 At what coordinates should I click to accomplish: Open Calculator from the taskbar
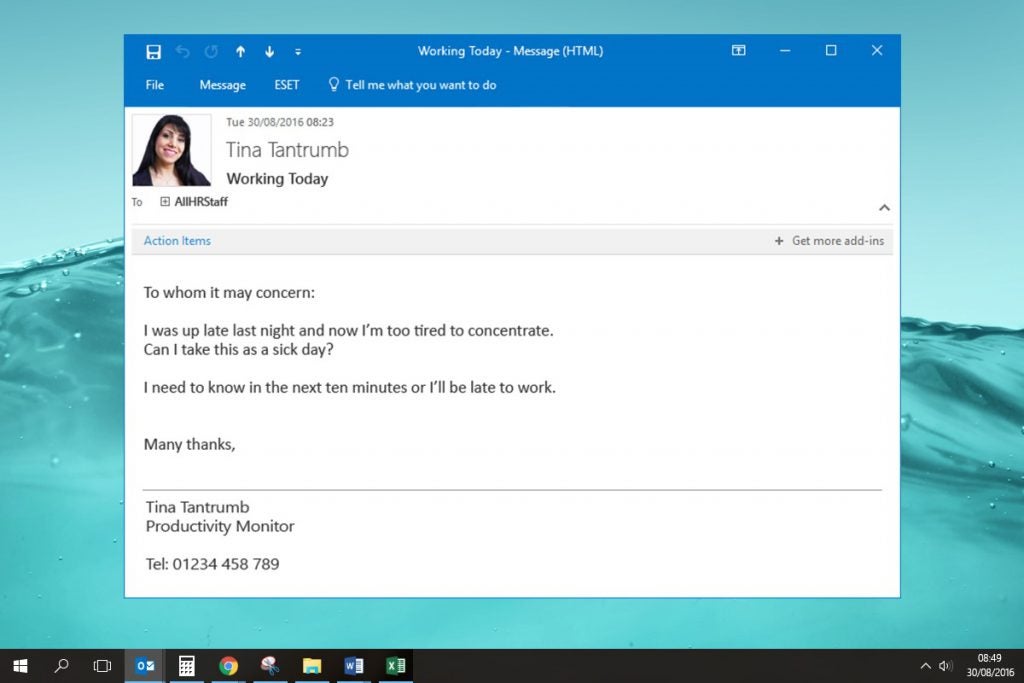187,666
